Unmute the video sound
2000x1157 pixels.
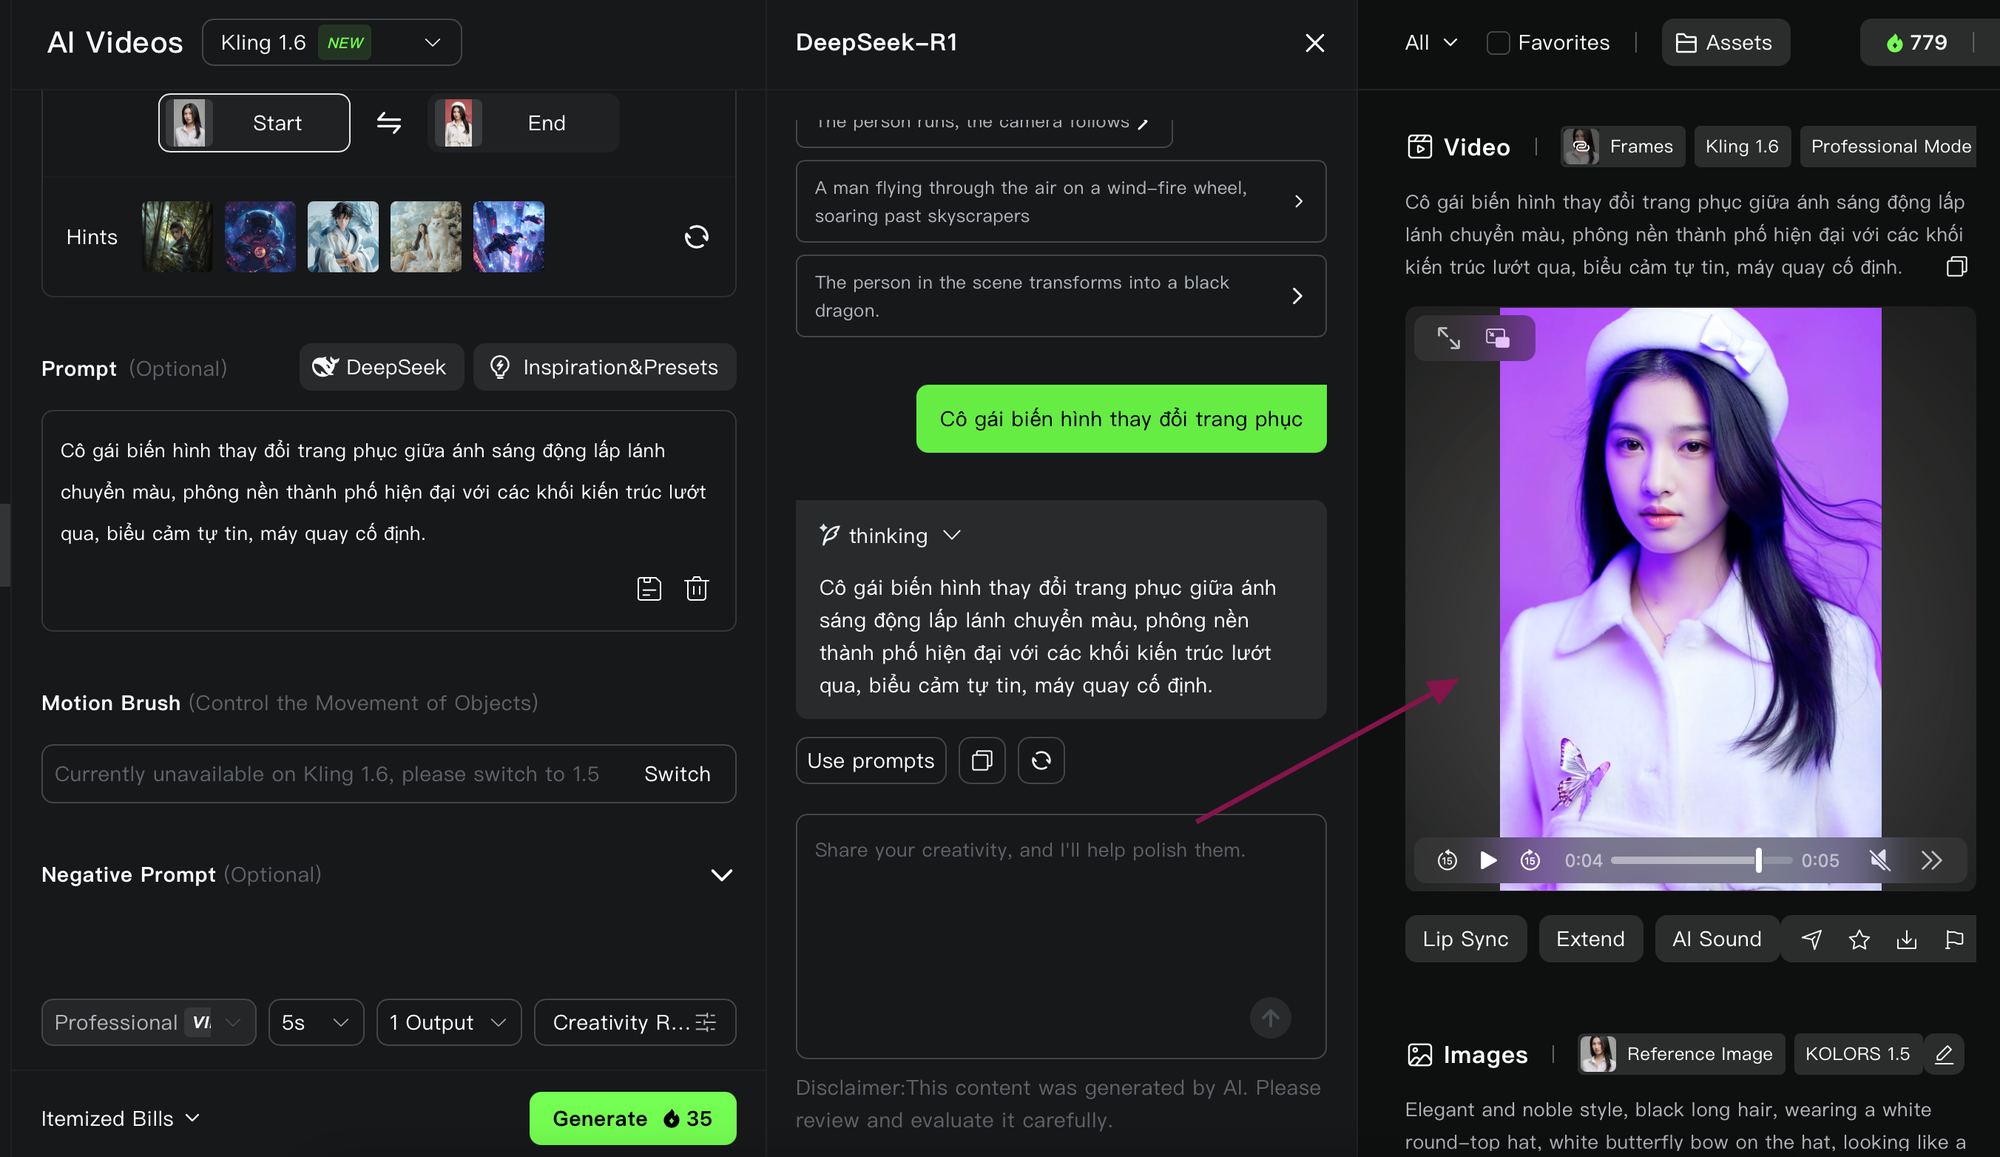pyautogui.click(x=1879, y=860)
